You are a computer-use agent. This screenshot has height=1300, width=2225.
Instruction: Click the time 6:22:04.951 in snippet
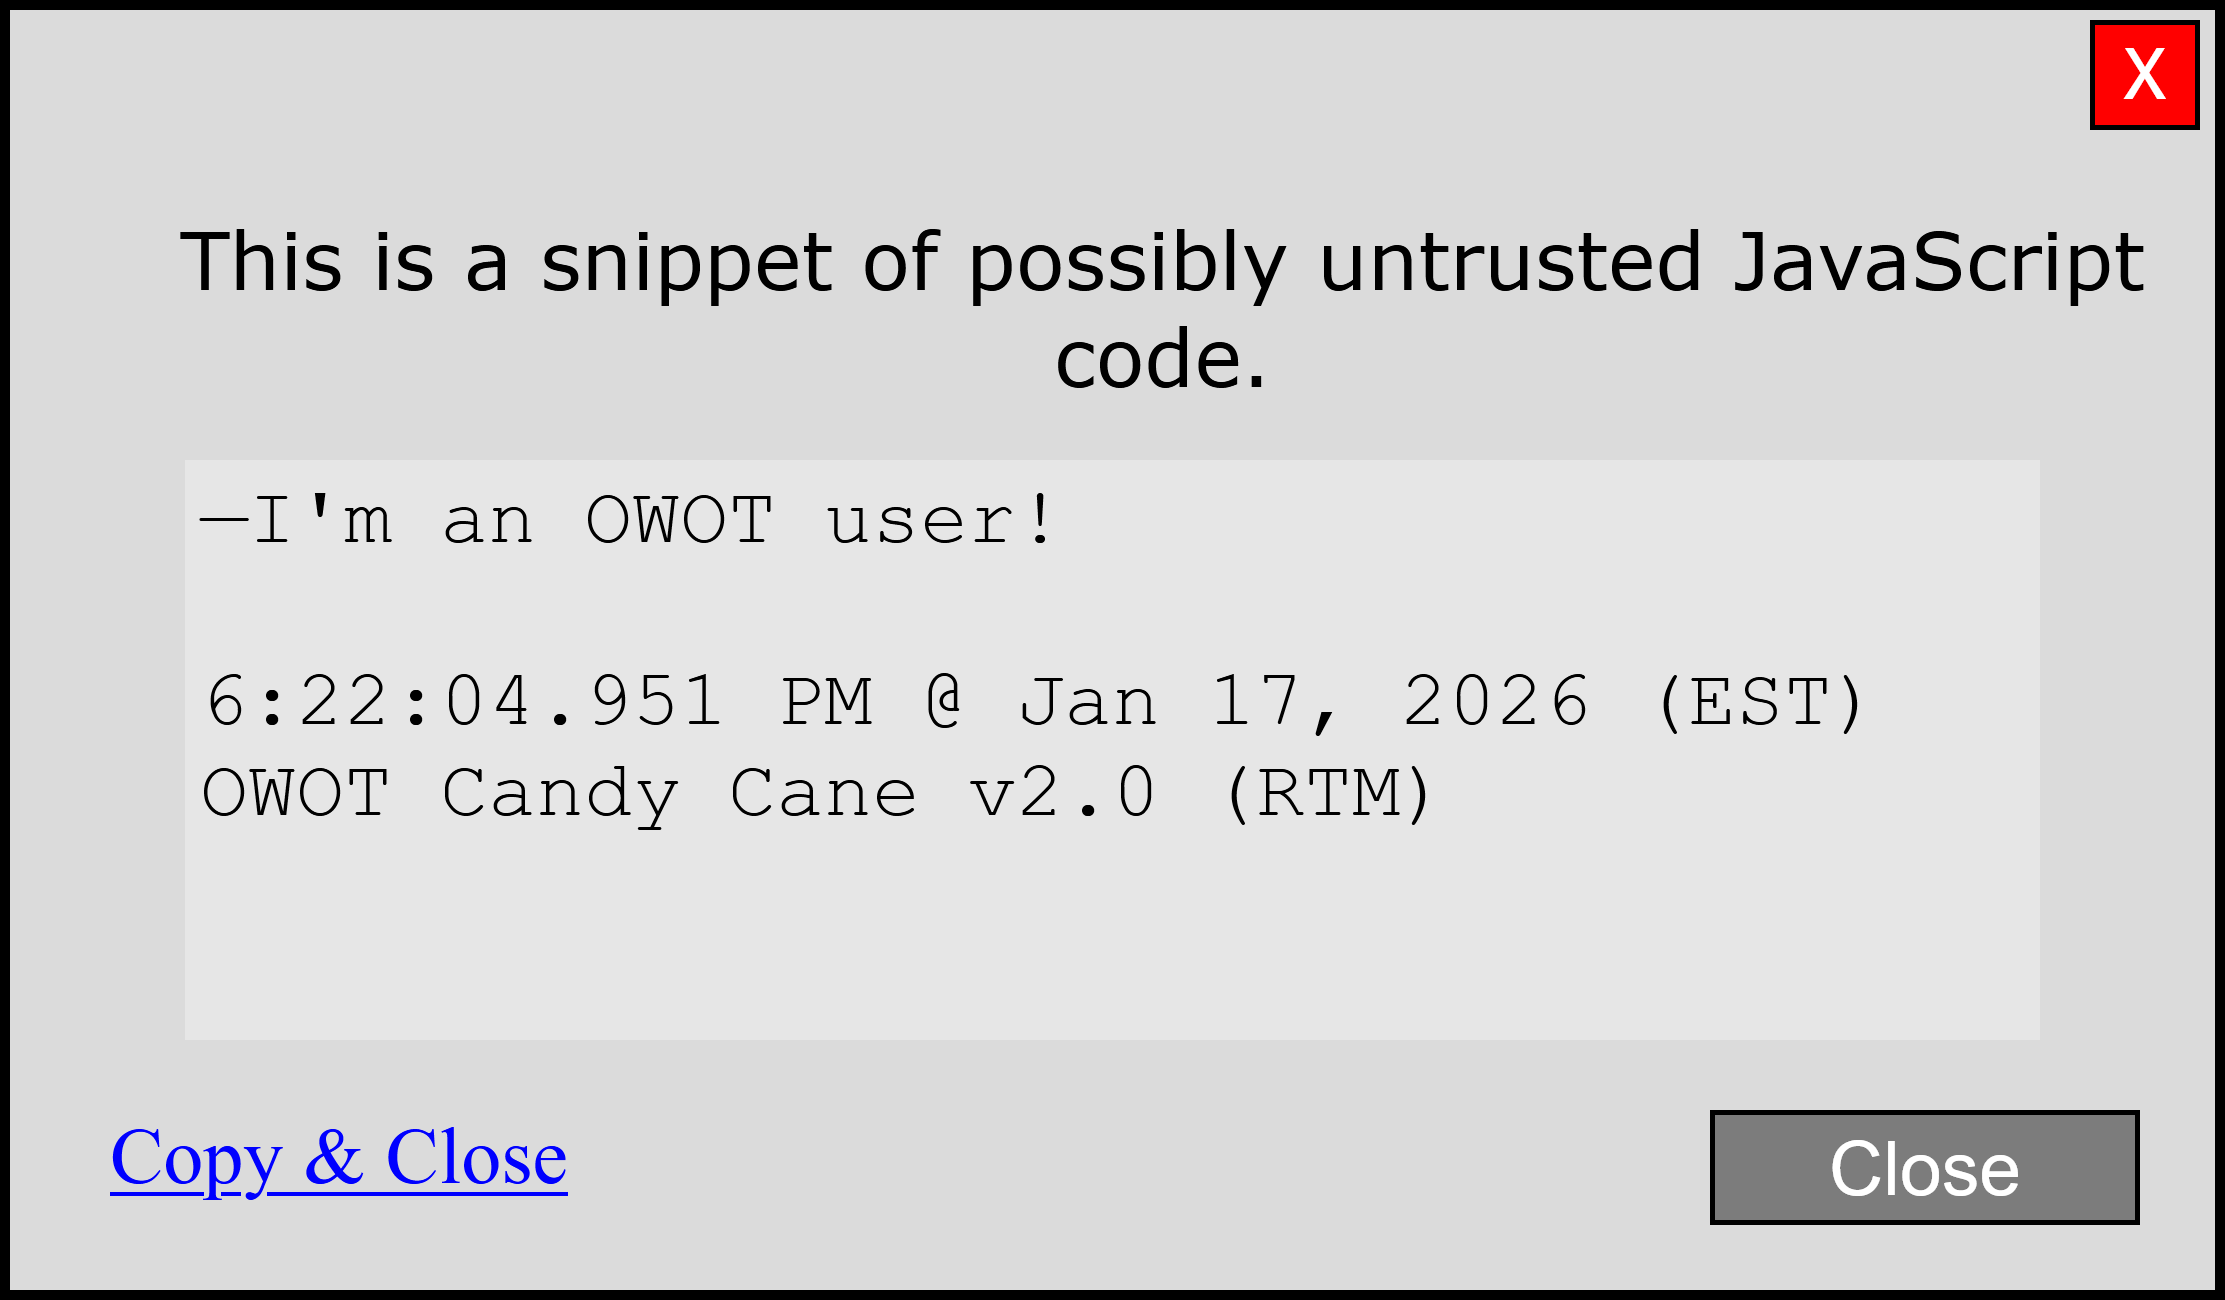pos(464,701)
